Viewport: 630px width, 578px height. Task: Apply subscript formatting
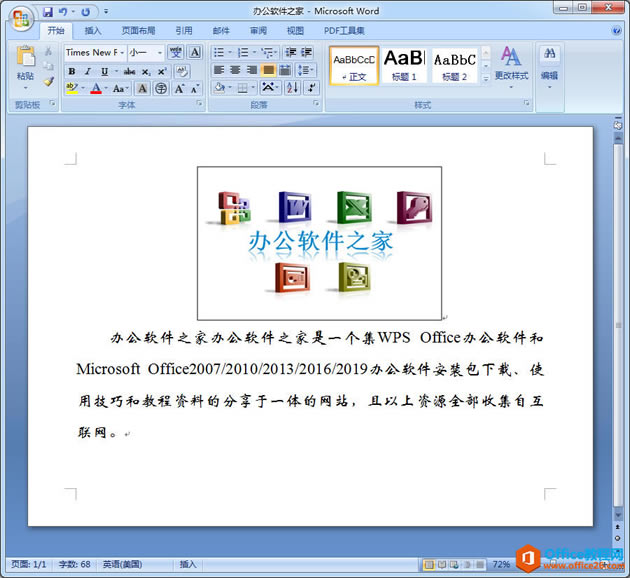pyautogui.click(x=146, y=71)
